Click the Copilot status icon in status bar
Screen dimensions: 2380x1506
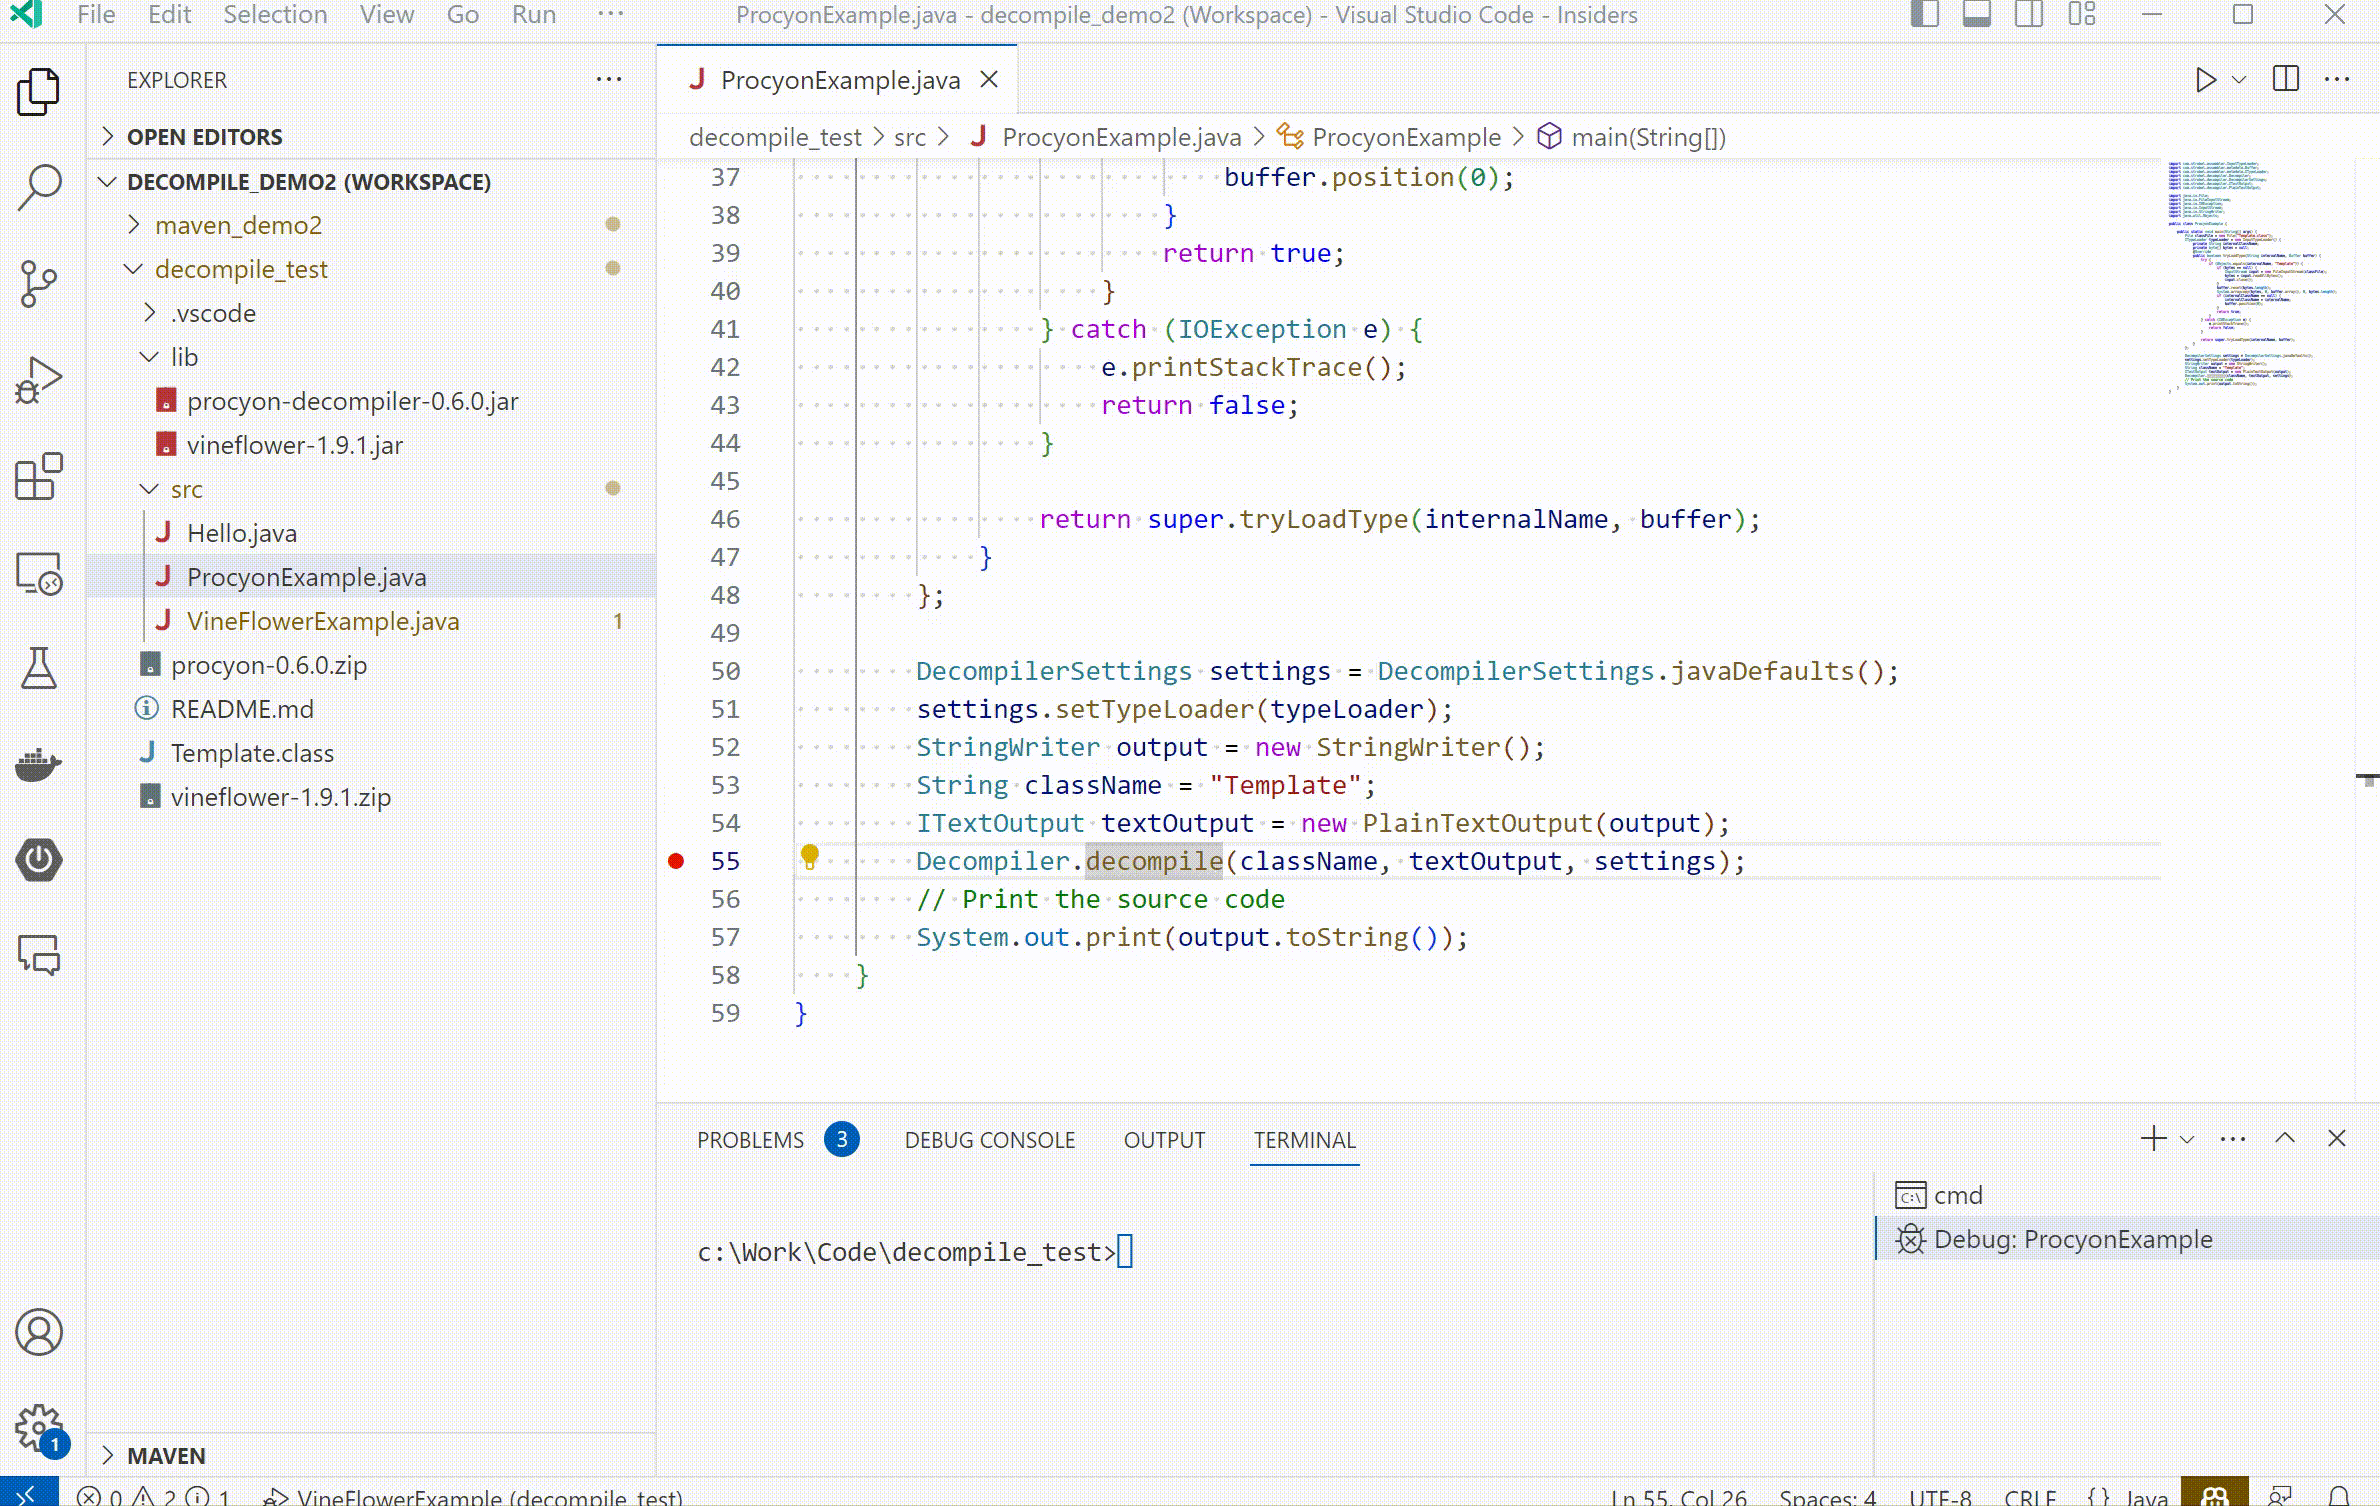tap(2215, 1493)
